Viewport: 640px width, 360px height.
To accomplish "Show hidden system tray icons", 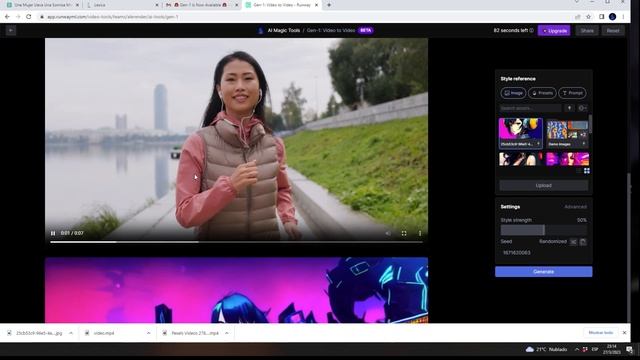I will 576,349.
